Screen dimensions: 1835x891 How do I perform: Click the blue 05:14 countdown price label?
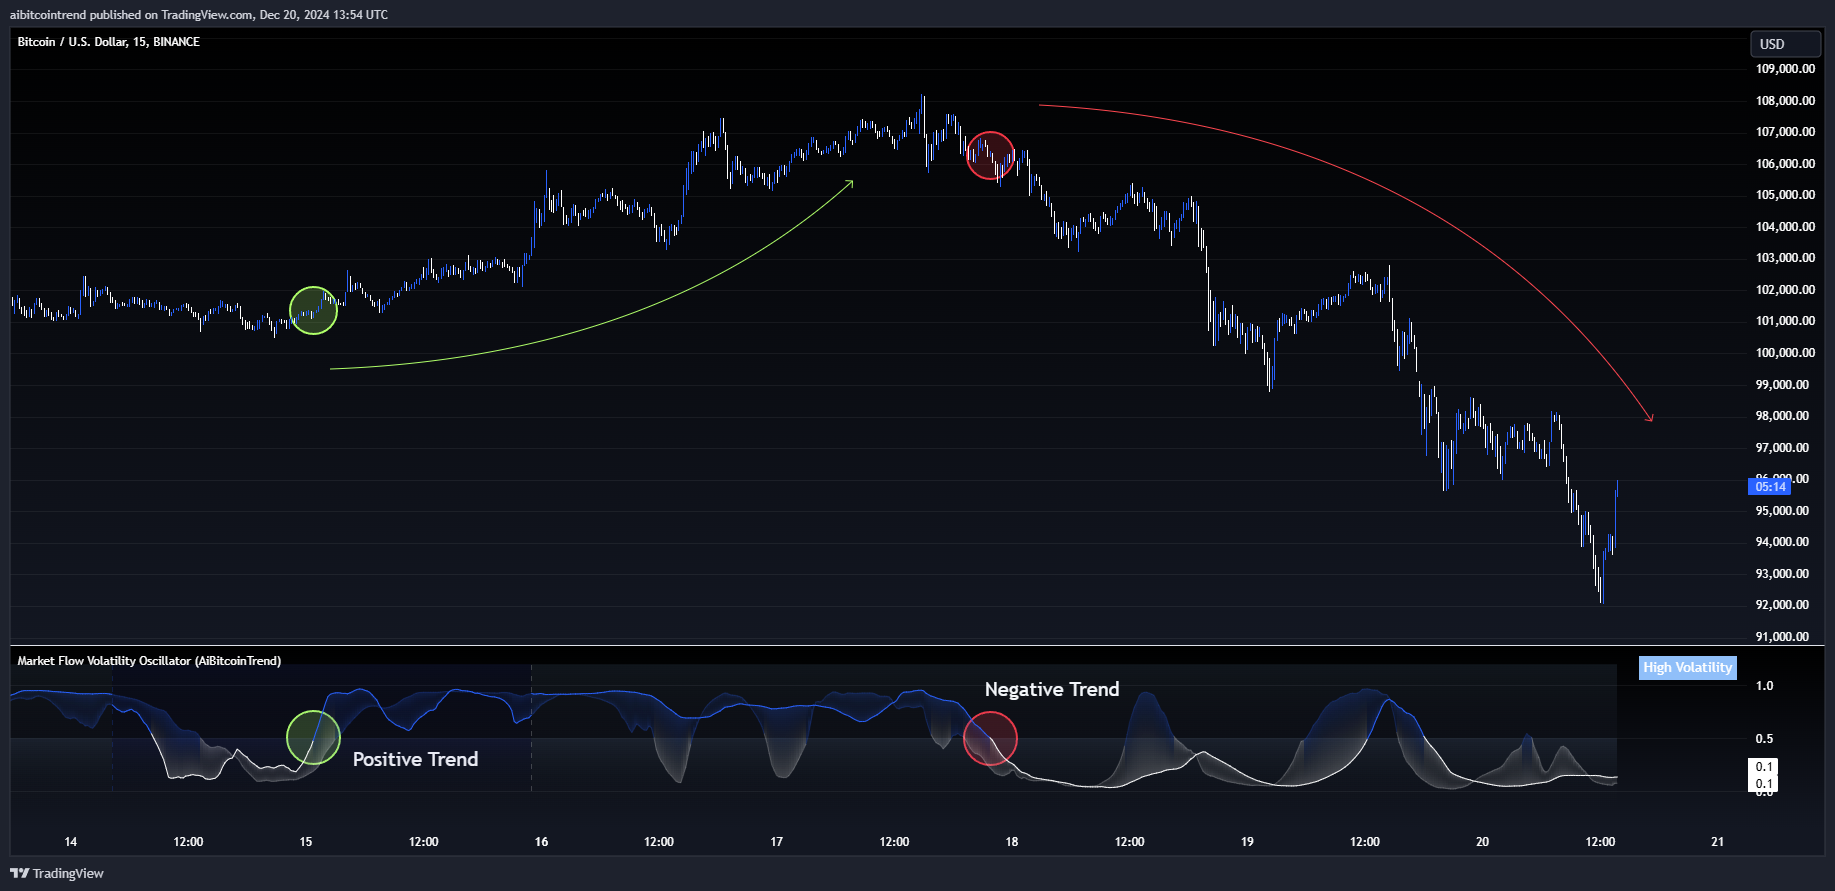tap(1770, 487)
